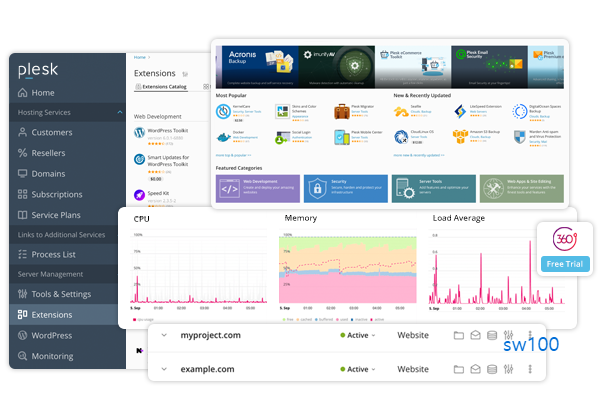600x400 pixels.
Task: Click the Docker whale icon
Action: (x=223, y=137)
